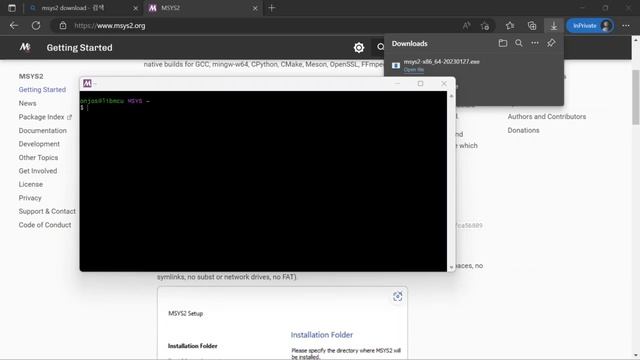The width and height of the screenshot is (640, 360).
Task: Click the MSYS2 logo in site header
Action: point(25,47)
